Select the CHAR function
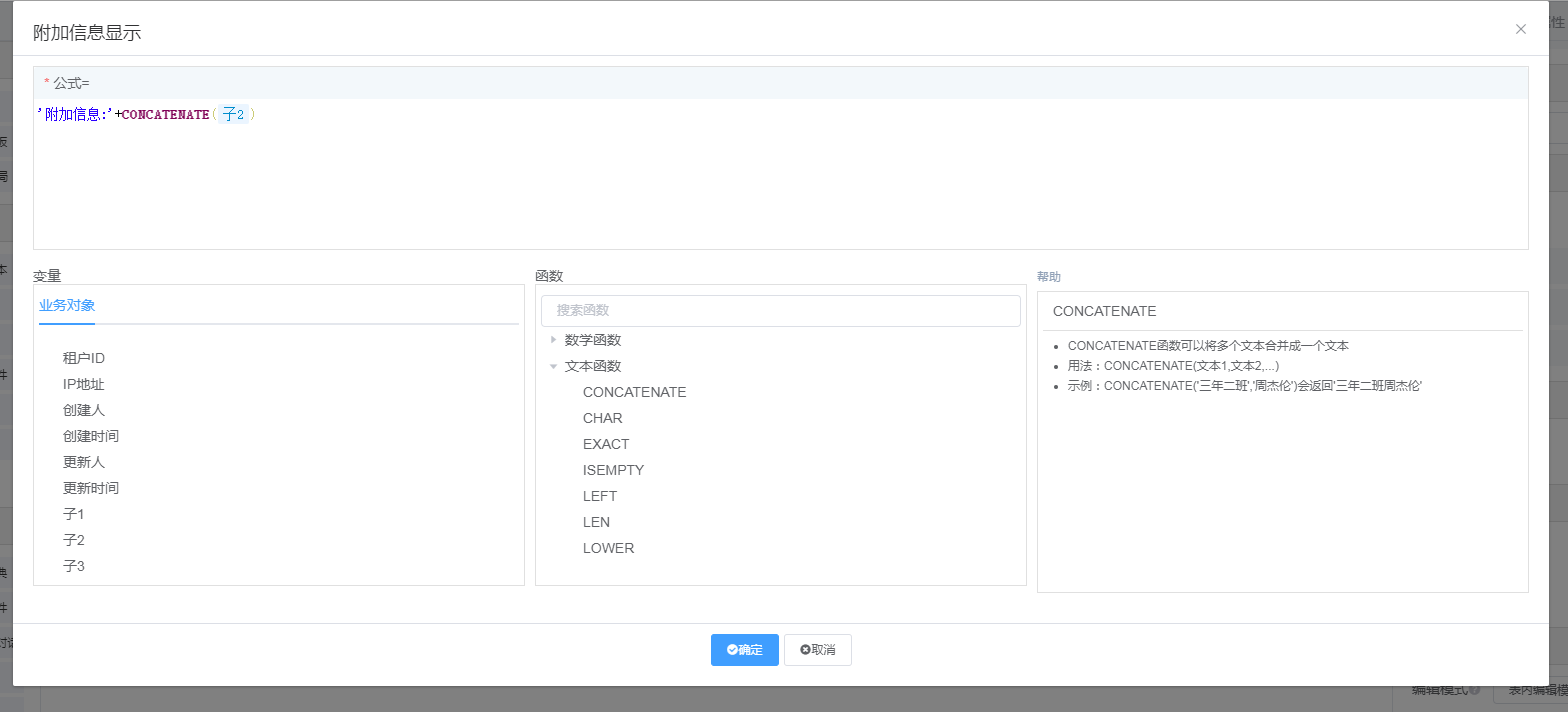 pyautogui.click(x=602, y=418)
